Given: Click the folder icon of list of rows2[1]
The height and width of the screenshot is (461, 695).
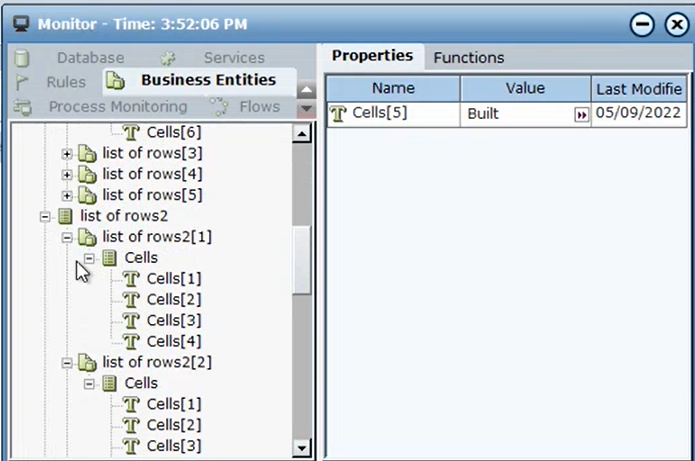Looking at the screenshot, I should 87,236.
